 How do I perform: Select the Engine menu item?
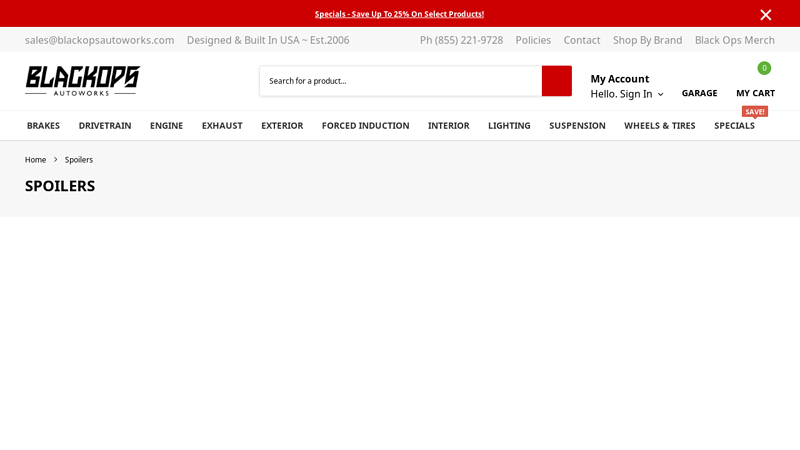click(166, 126)
